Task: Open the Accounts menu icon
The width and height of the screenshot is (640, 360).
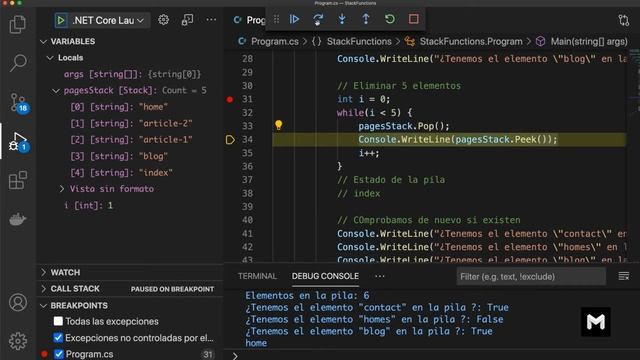Action: [x=18, y=302]
